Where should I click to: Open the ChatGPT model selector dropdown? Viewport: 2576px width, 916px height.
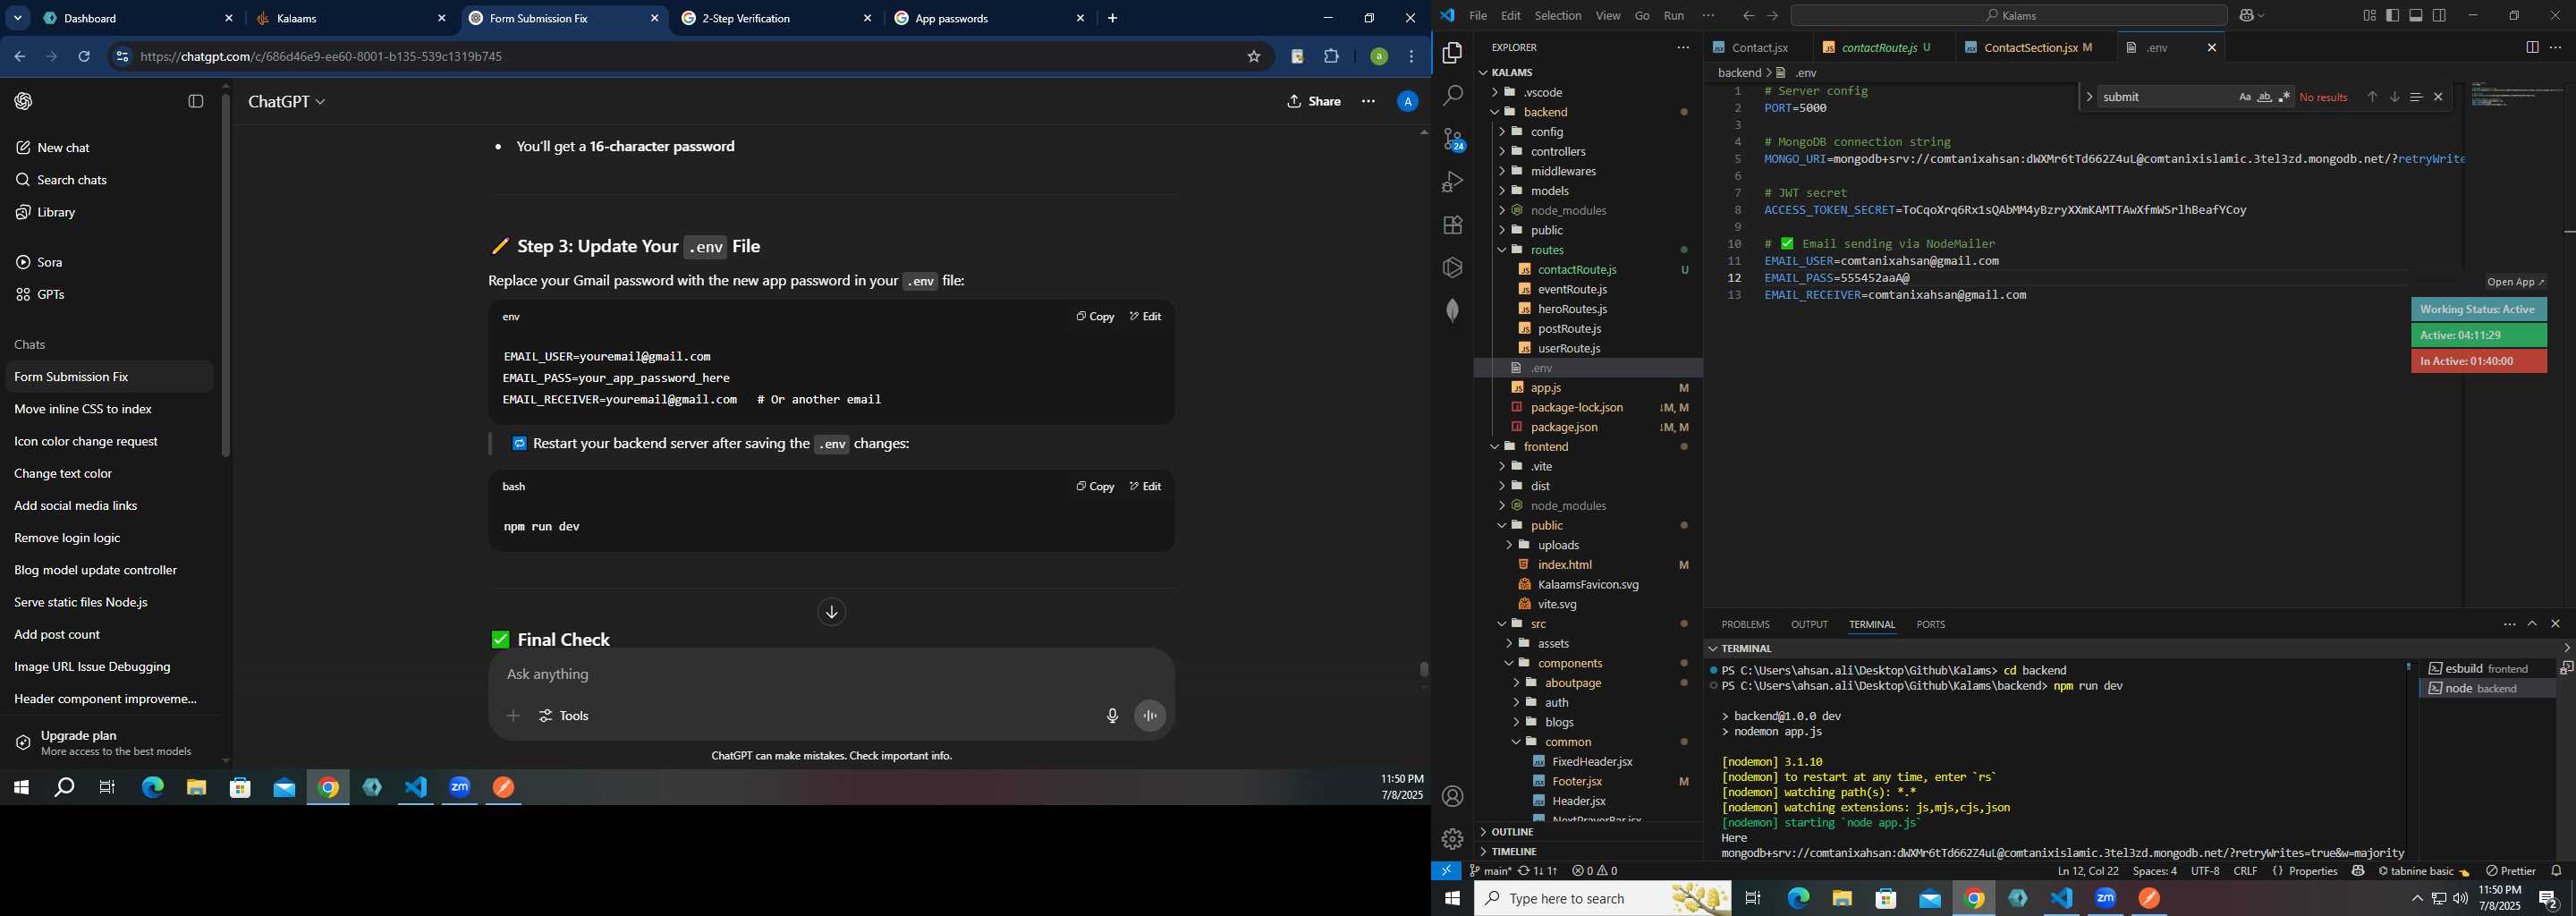coord(287,102)
